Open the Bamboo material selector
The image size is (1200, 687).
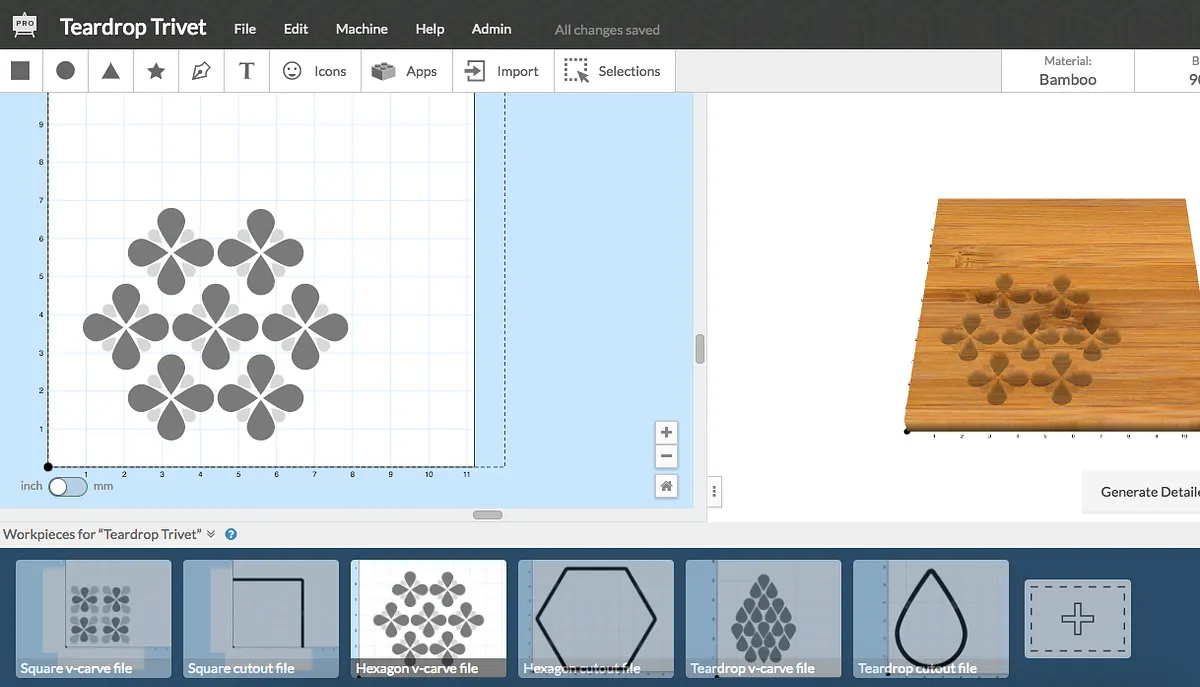pyautogui.click(x=1067, y=71)
